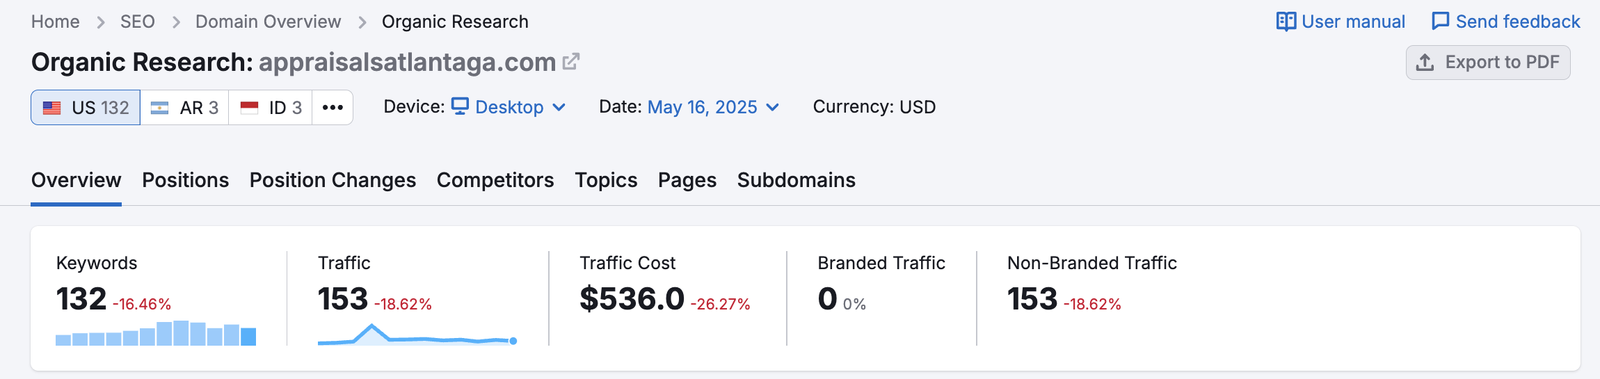Switch to the Positions tab
Viewport: 1600px width, 379px height.
point(185,180)
